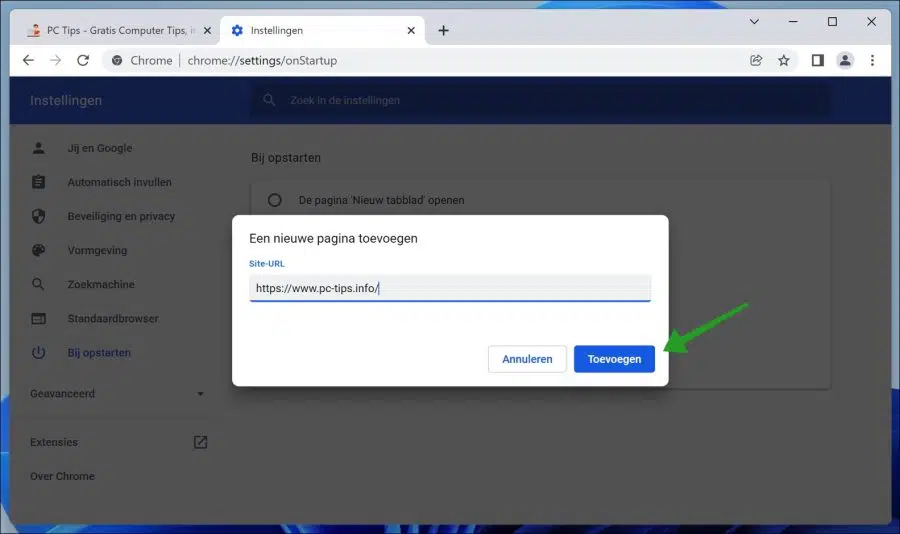
Task: Click the shield icon beside Beveiliging en privacy
Action: 38,216
